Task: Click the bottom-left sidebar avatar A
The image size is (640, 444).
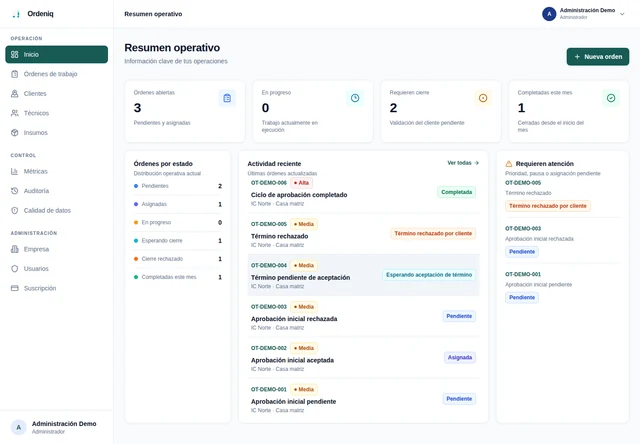Action: click(x=18, y=427)
